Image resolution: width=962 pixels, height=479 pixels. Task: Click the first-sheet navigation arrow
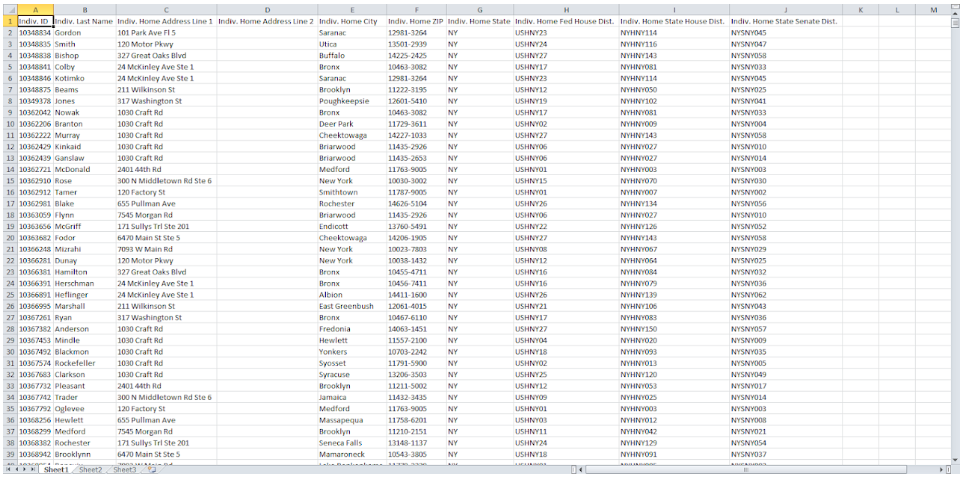(9, 469)
